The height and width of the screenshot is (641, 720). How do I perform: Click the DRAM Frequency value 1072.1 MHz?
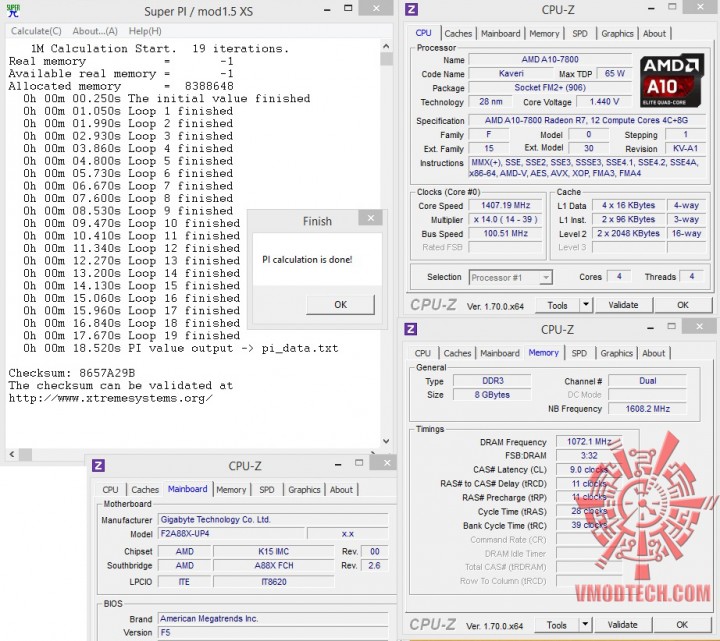(x=589, y=441)
